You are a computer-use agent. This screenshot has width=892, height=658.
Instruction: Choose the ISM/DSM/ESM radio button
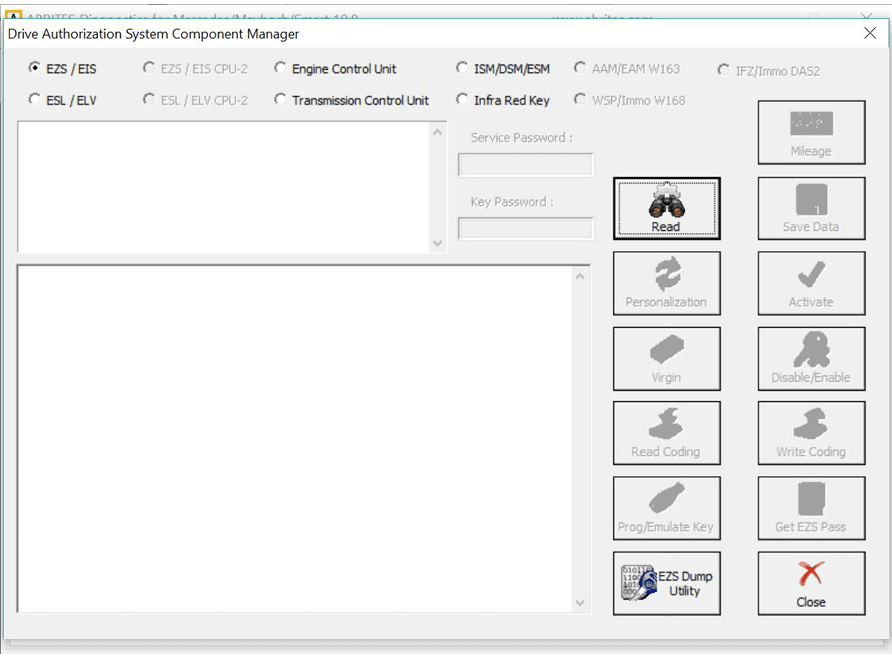(x=462, y=69)
